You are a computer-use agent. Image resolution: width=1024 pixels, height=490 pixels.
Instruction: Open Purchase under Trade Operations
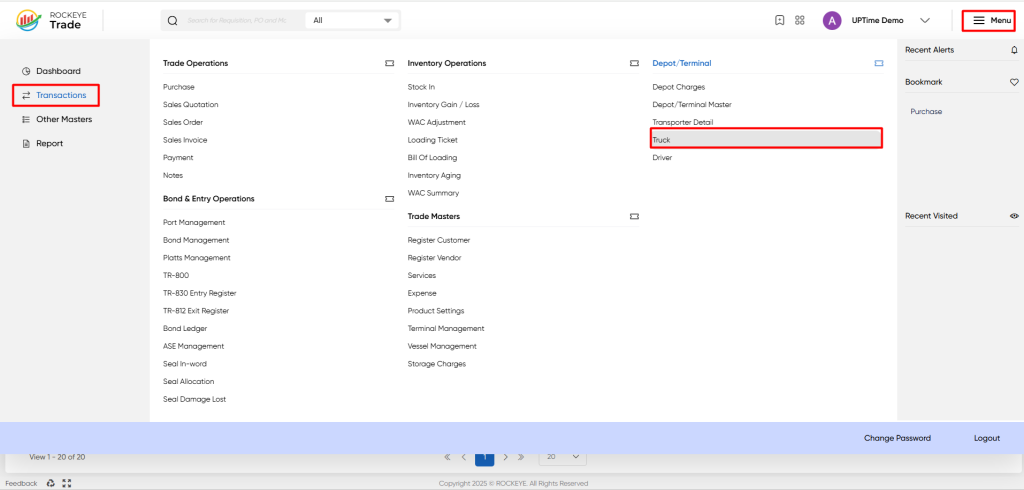coord(179,87)
